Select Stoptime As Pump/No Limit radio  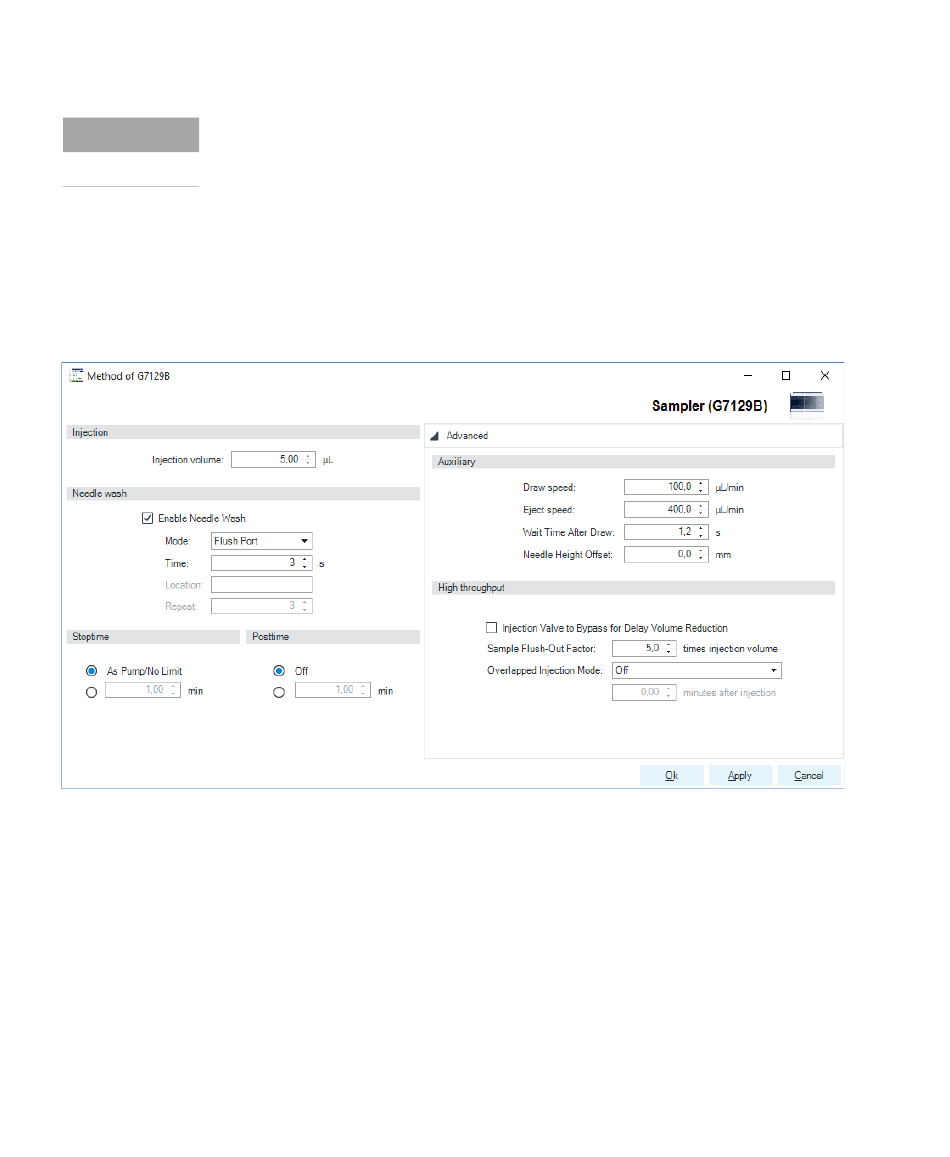click(92, 671)
